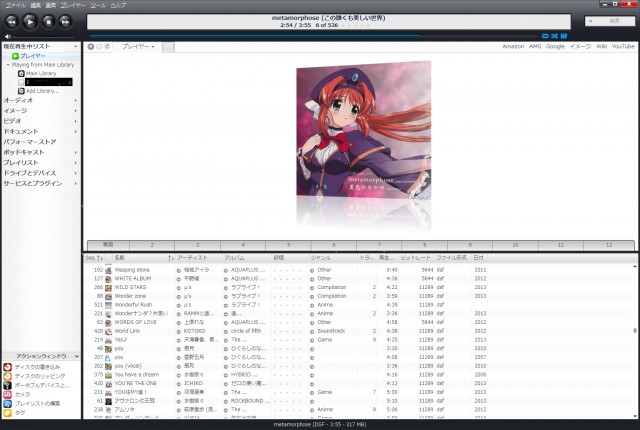
Task: Open the Google link
Action: click(555, 47)
